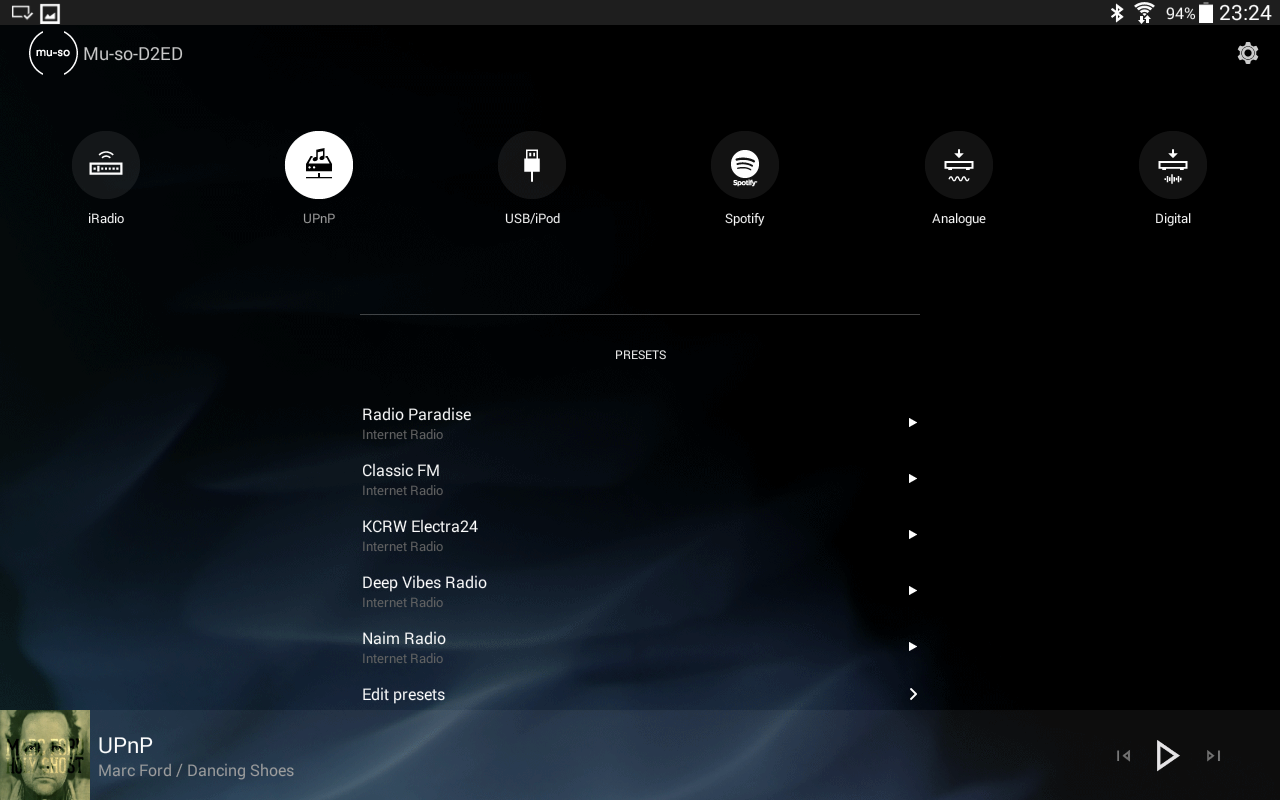Select the Naim Radio preset name
1280x800 pixels.
[x=404, y=638]
